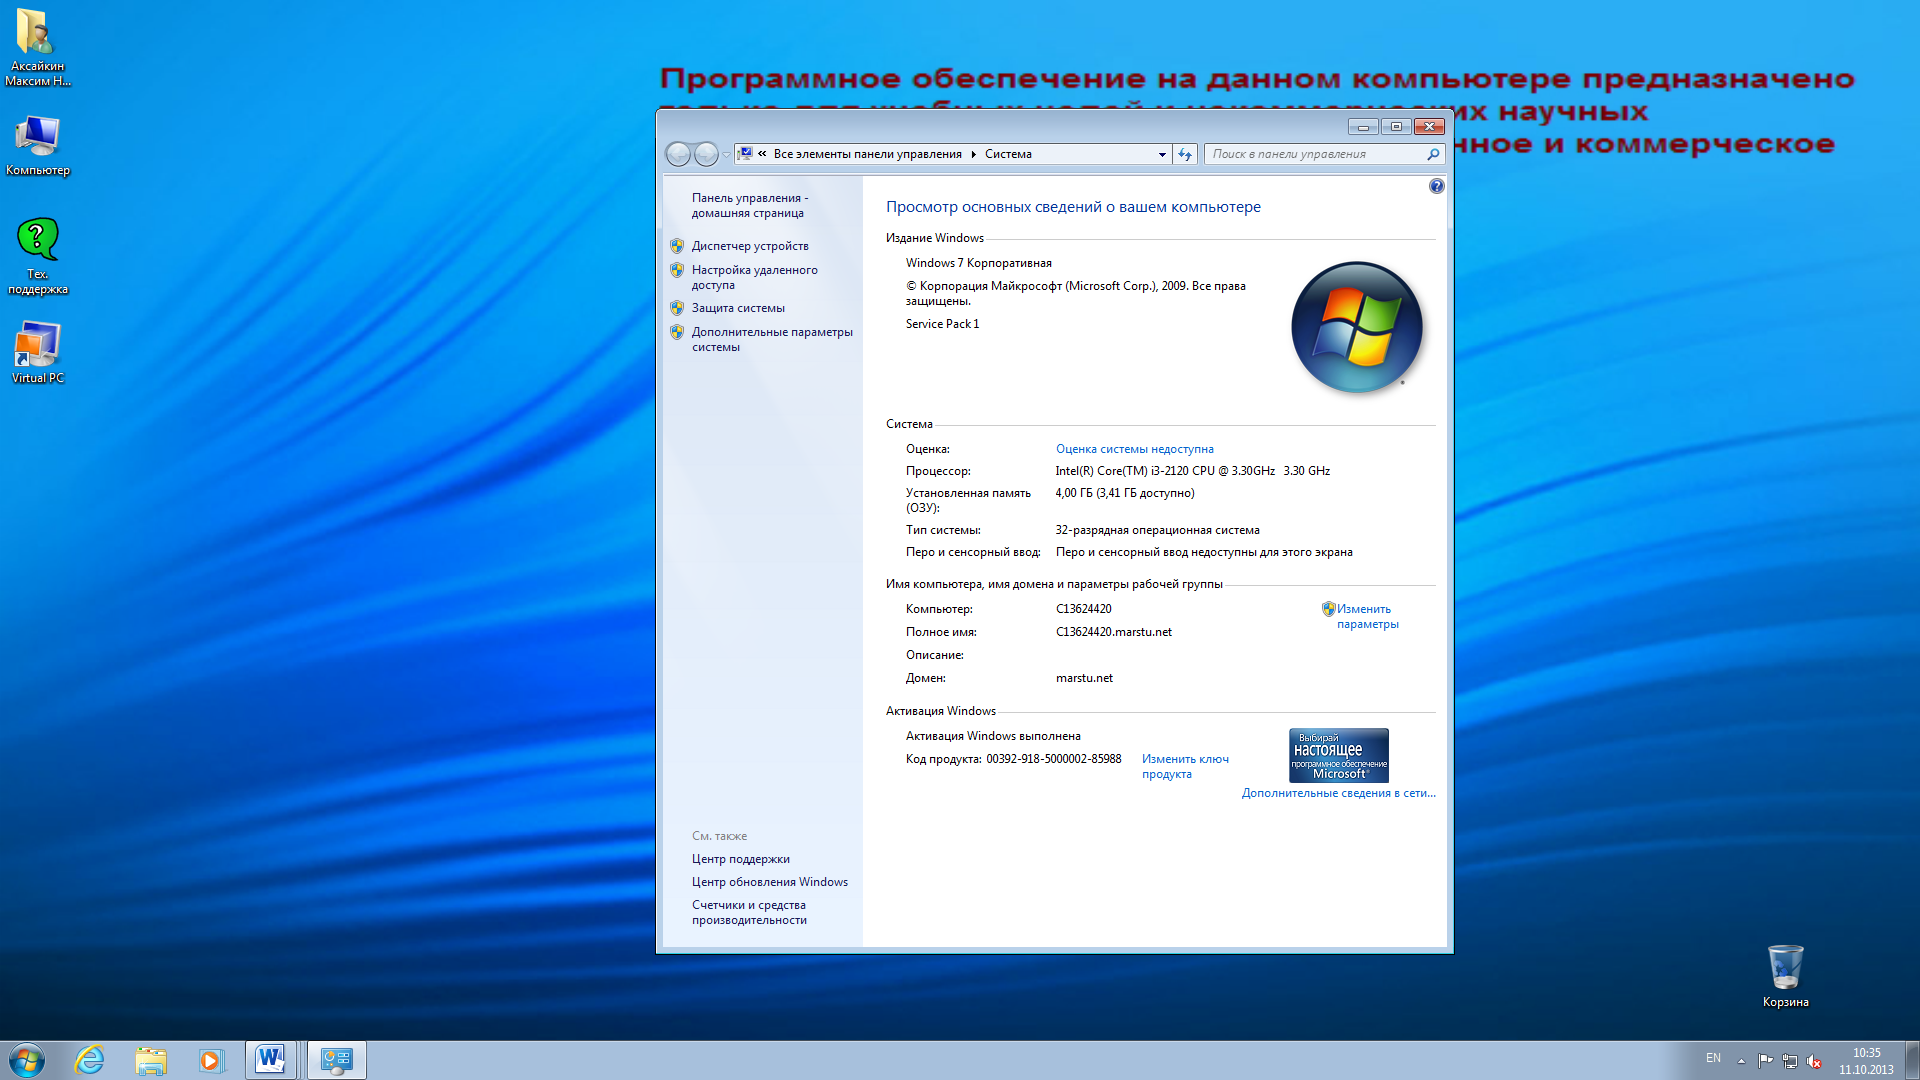Open Защита системы link
Screen dimensions: 1920x1080
tap(738, 308)
